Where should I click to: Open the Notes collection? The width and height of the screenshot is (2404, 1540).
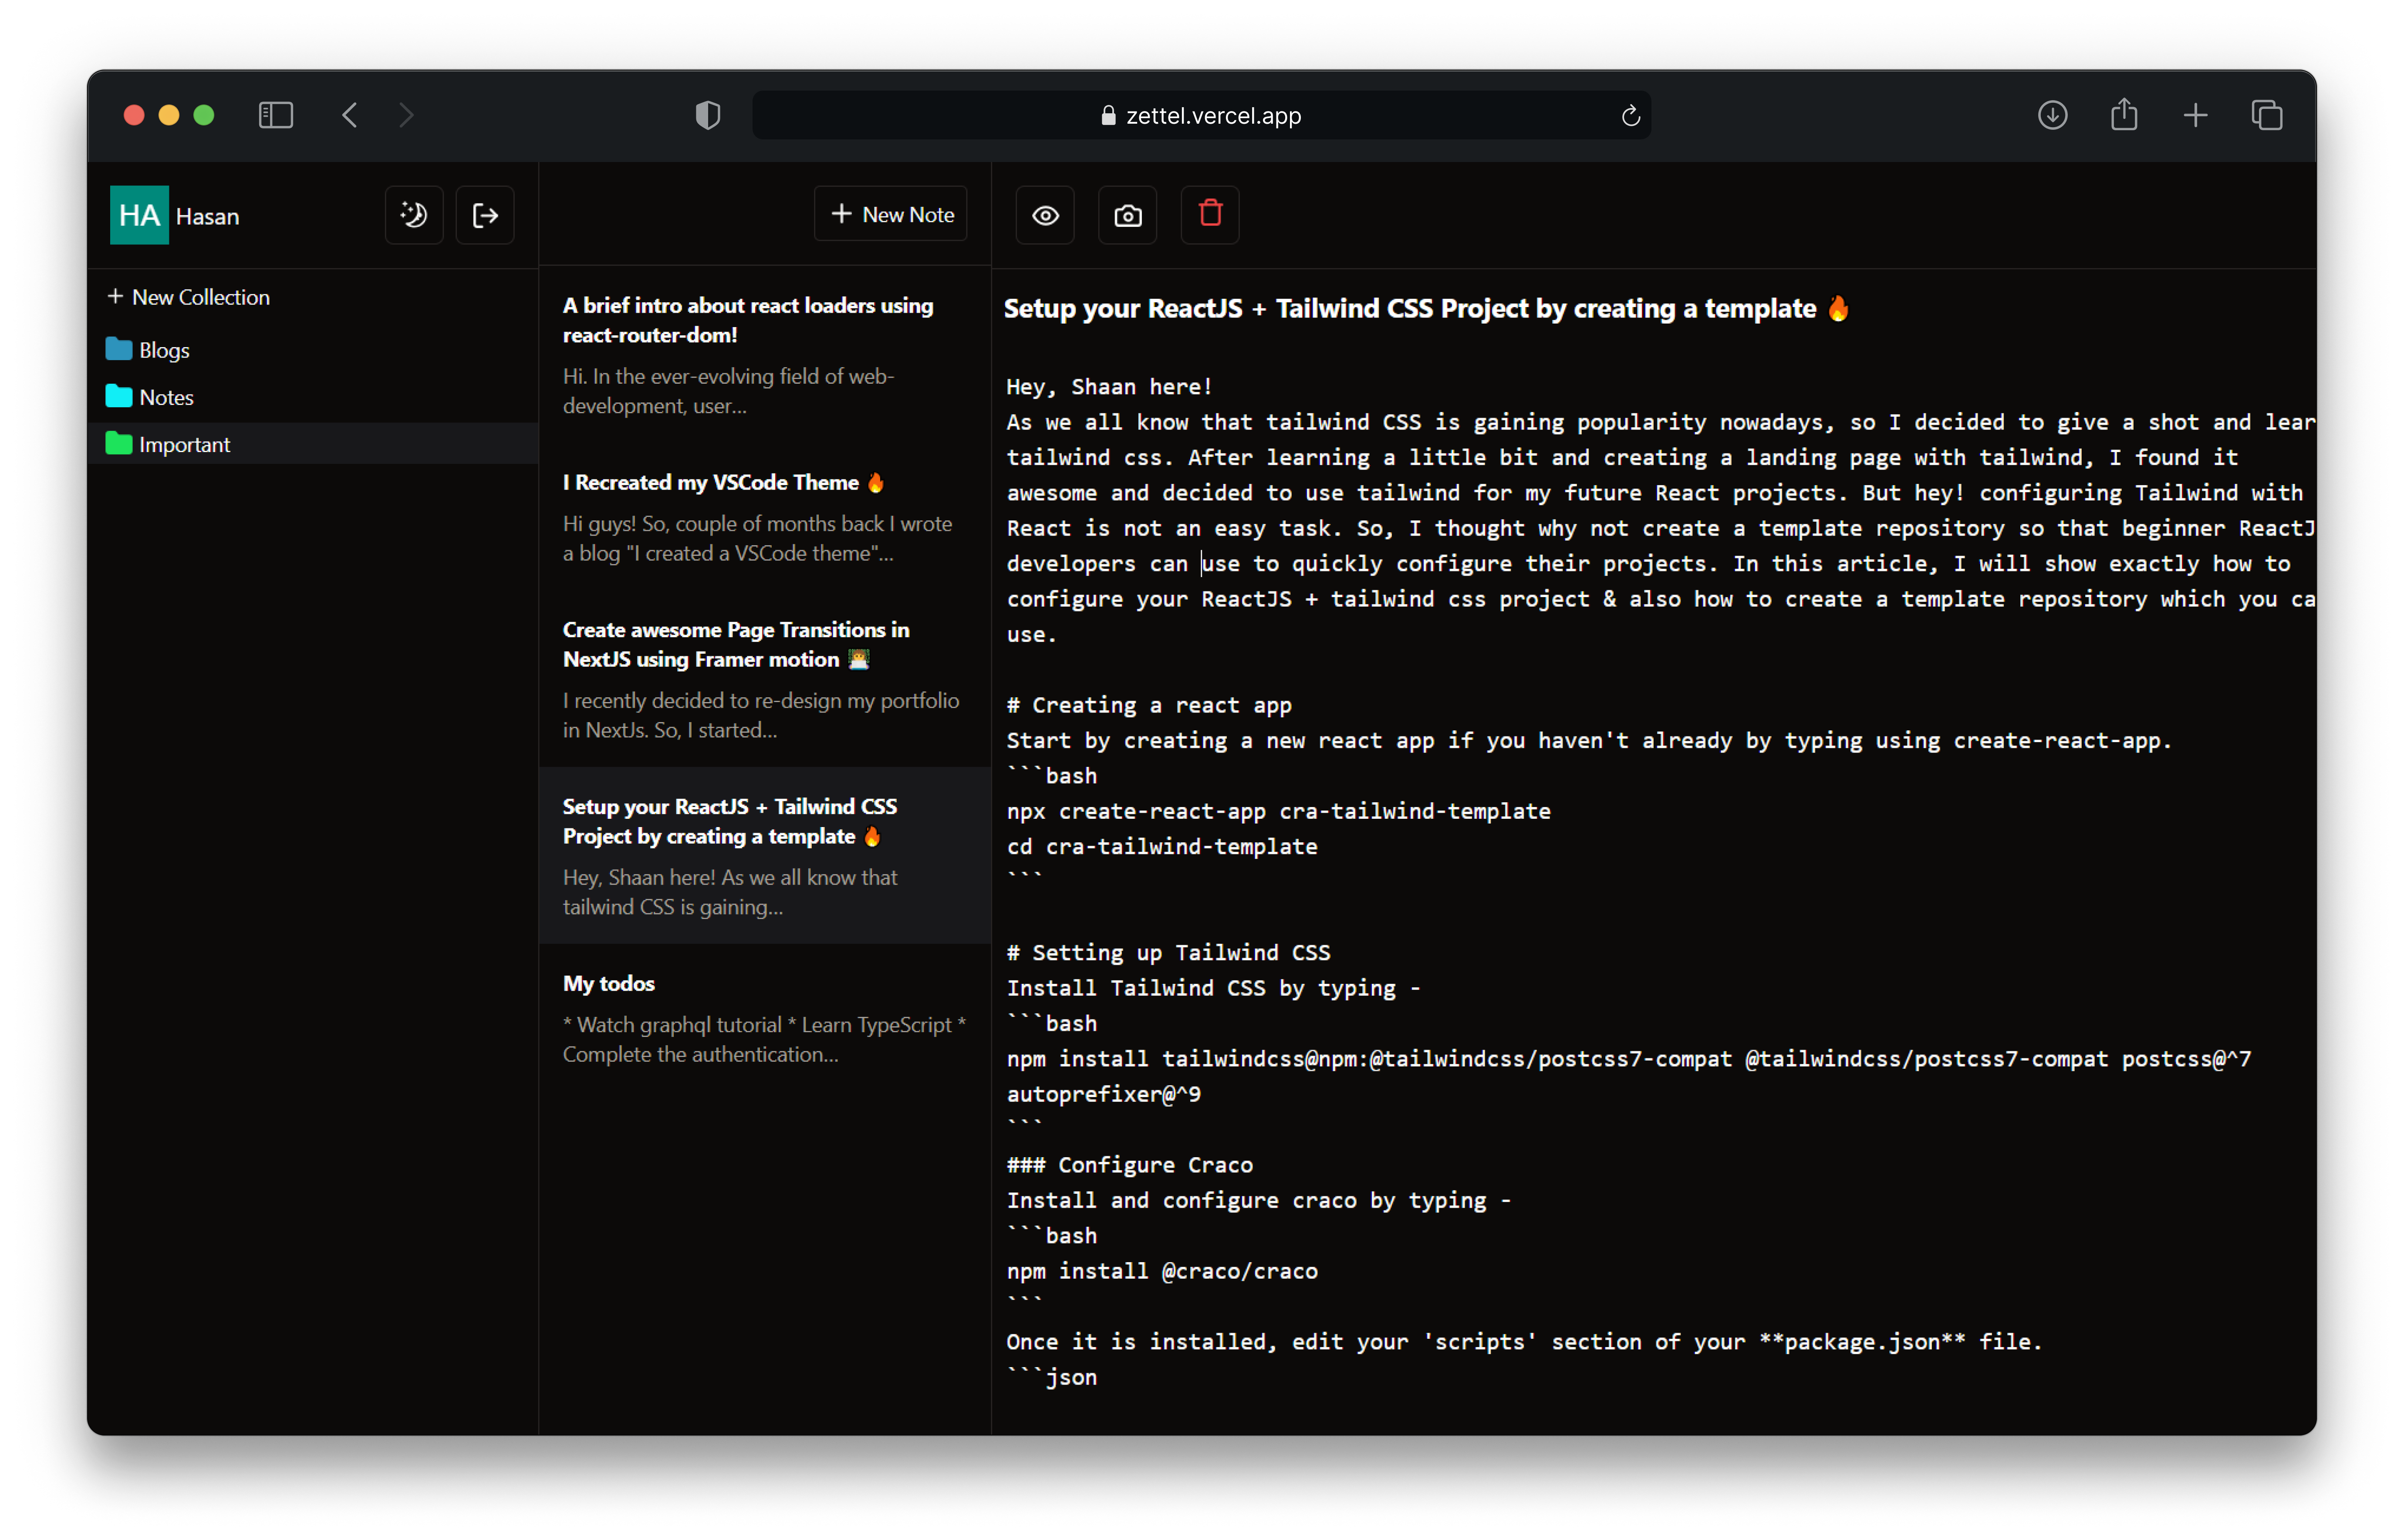click(x=313, y=397)
